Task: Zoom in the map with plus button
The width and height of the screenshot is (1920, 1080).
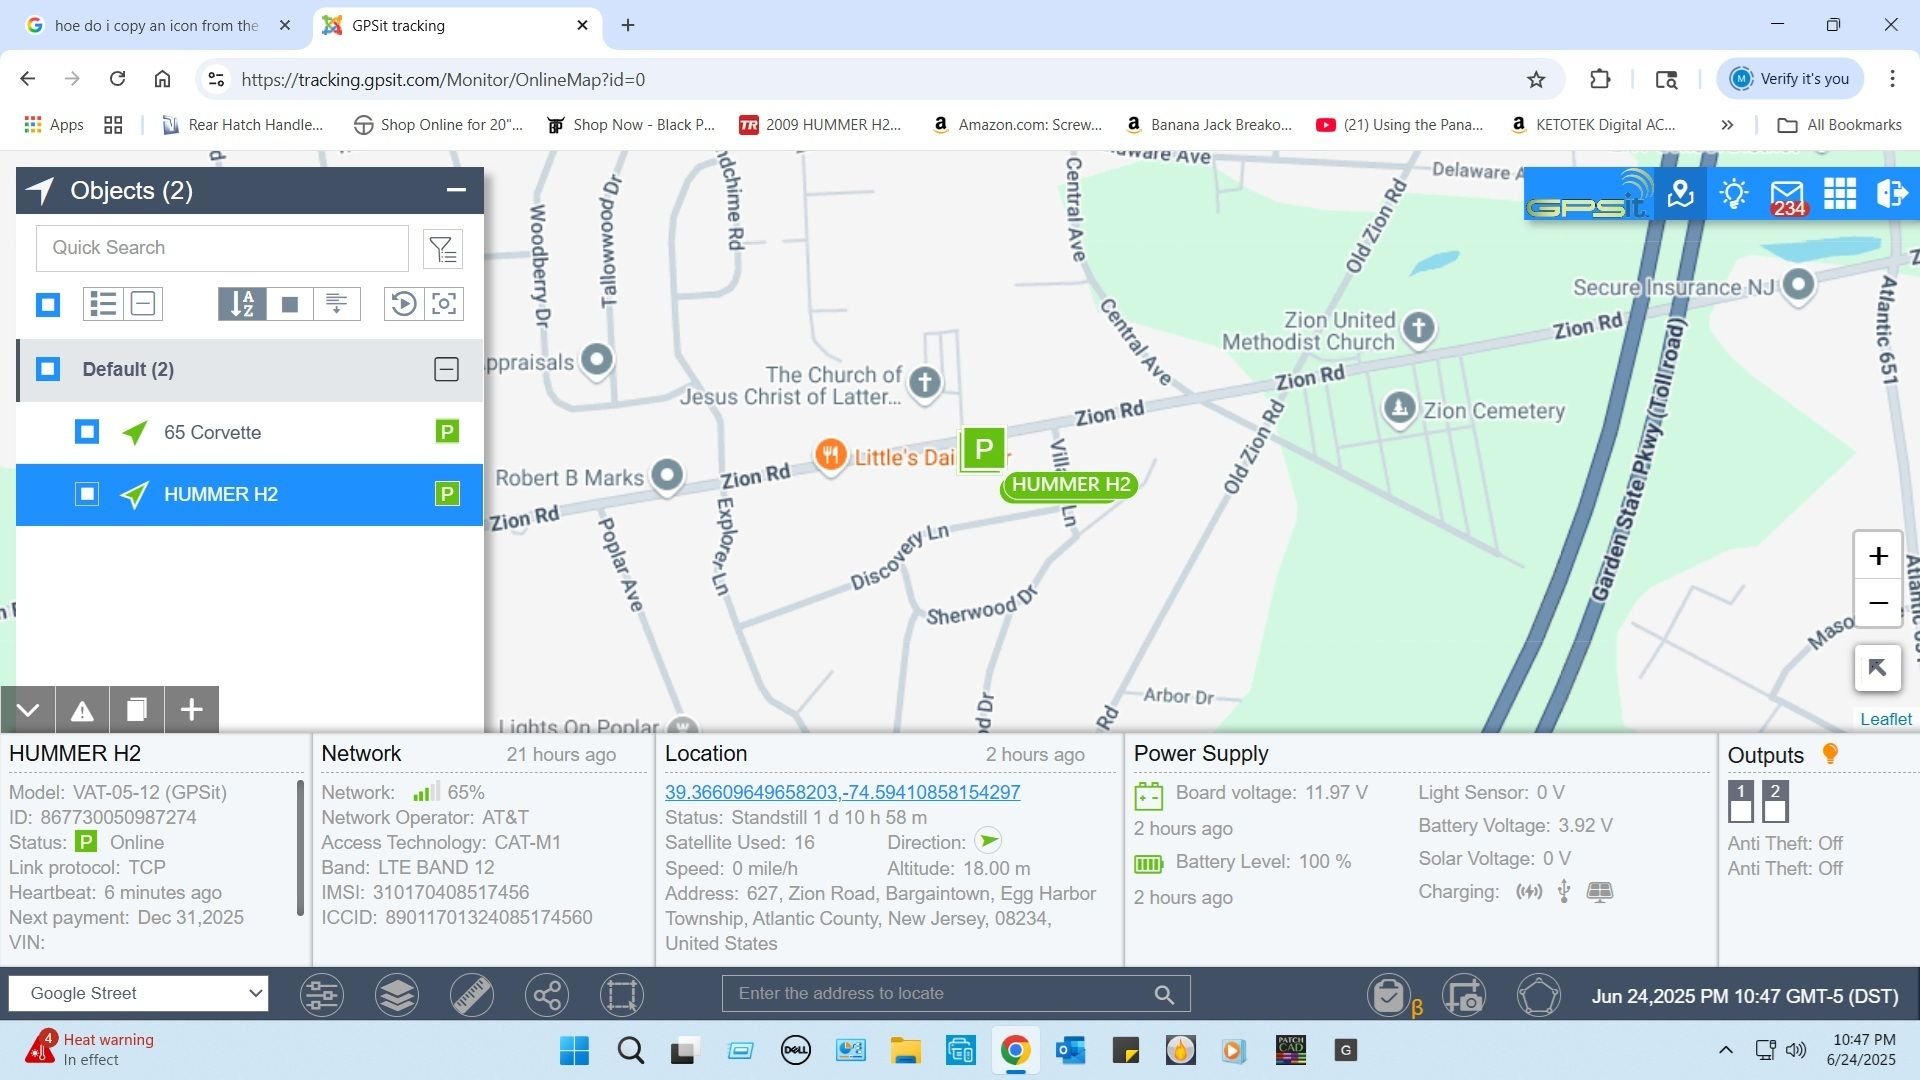Action: 1877,556
